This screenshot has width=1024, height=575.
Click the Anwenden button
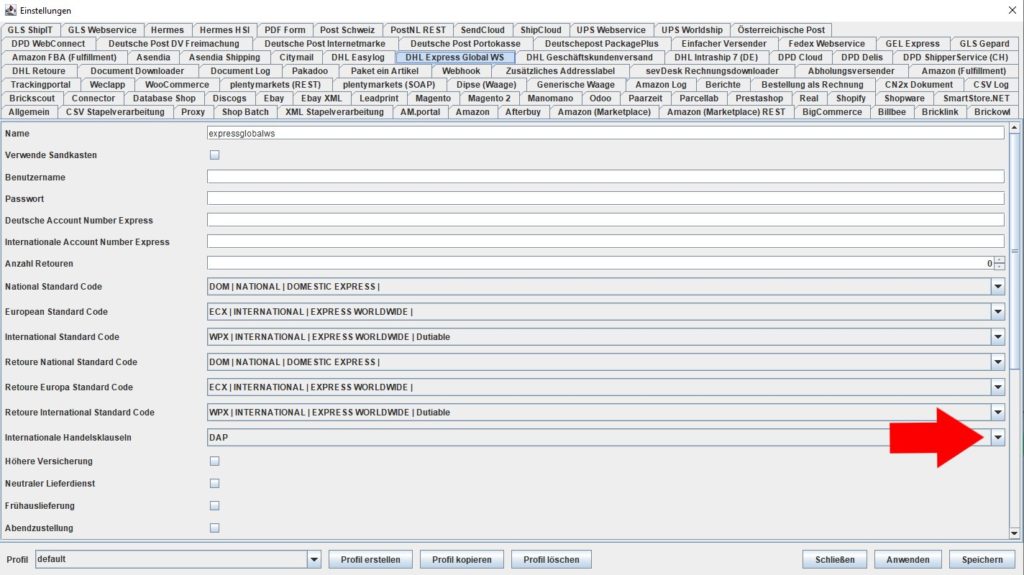(x=908, y=559)
